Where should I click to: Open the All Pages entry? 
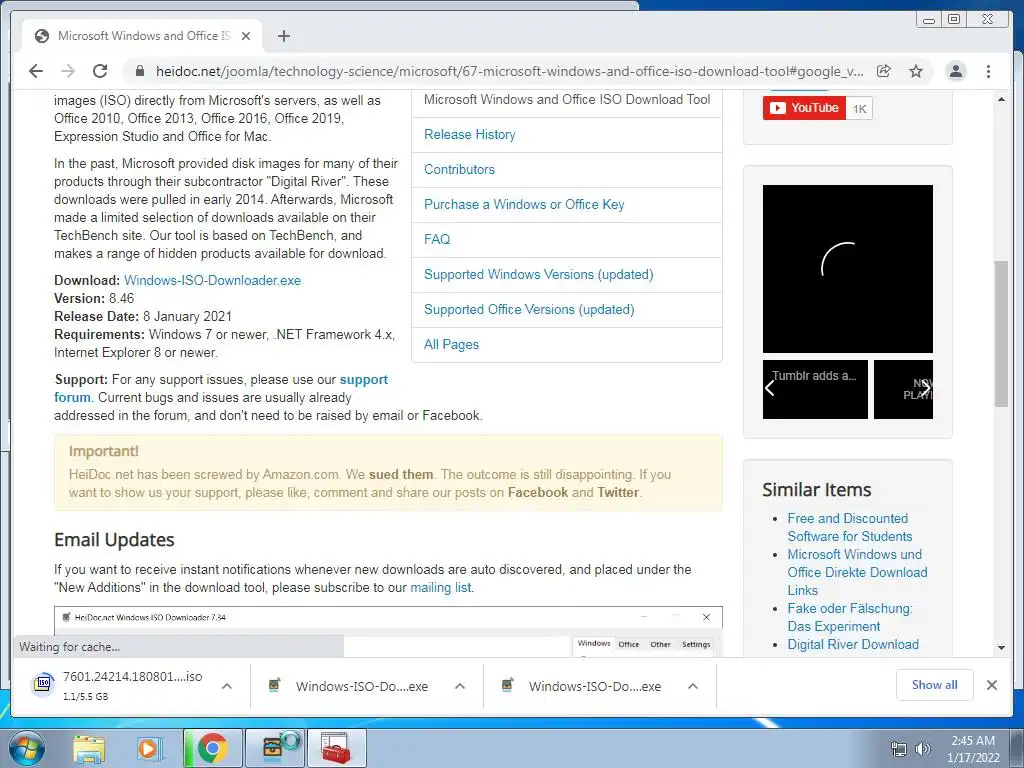[451, 344]
